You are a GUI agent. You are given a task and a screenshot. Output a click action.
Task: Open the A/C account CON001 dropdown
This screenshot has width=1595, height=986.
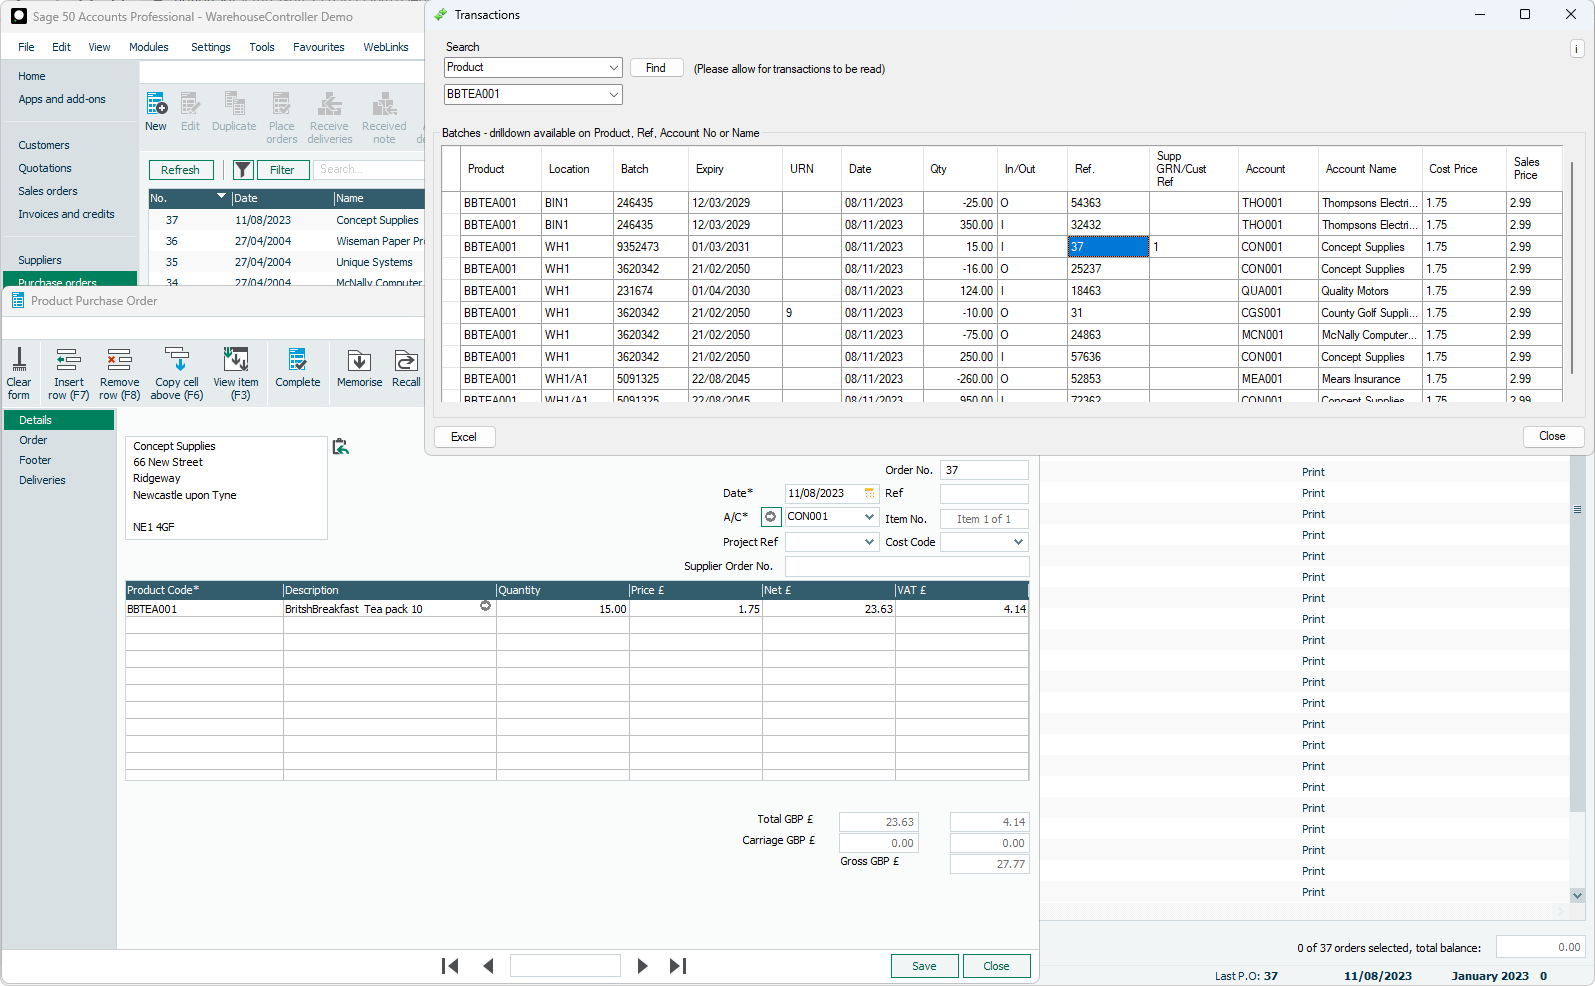[x=869, y=517]
